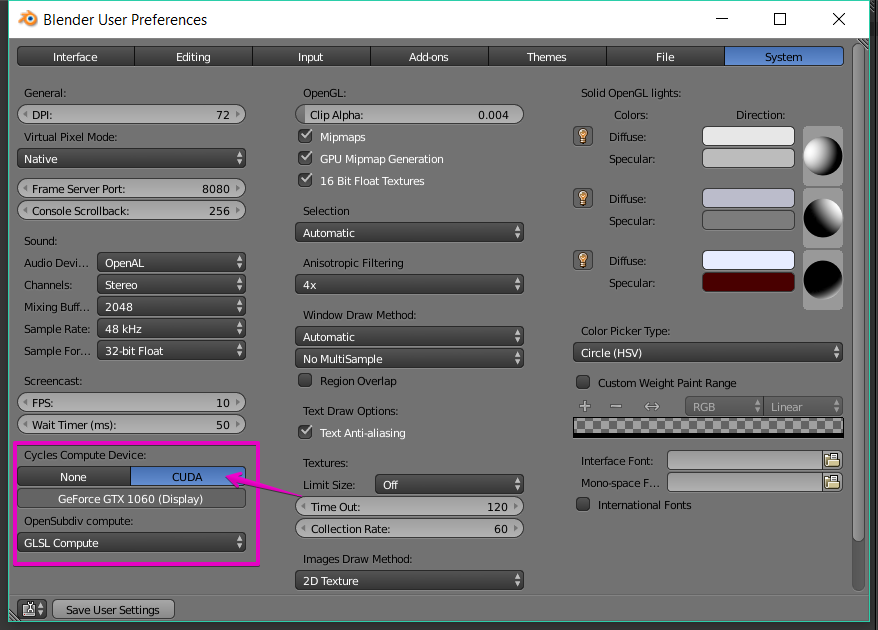
Task: Click Clip Alpha value field
Action: pos(409,114)
